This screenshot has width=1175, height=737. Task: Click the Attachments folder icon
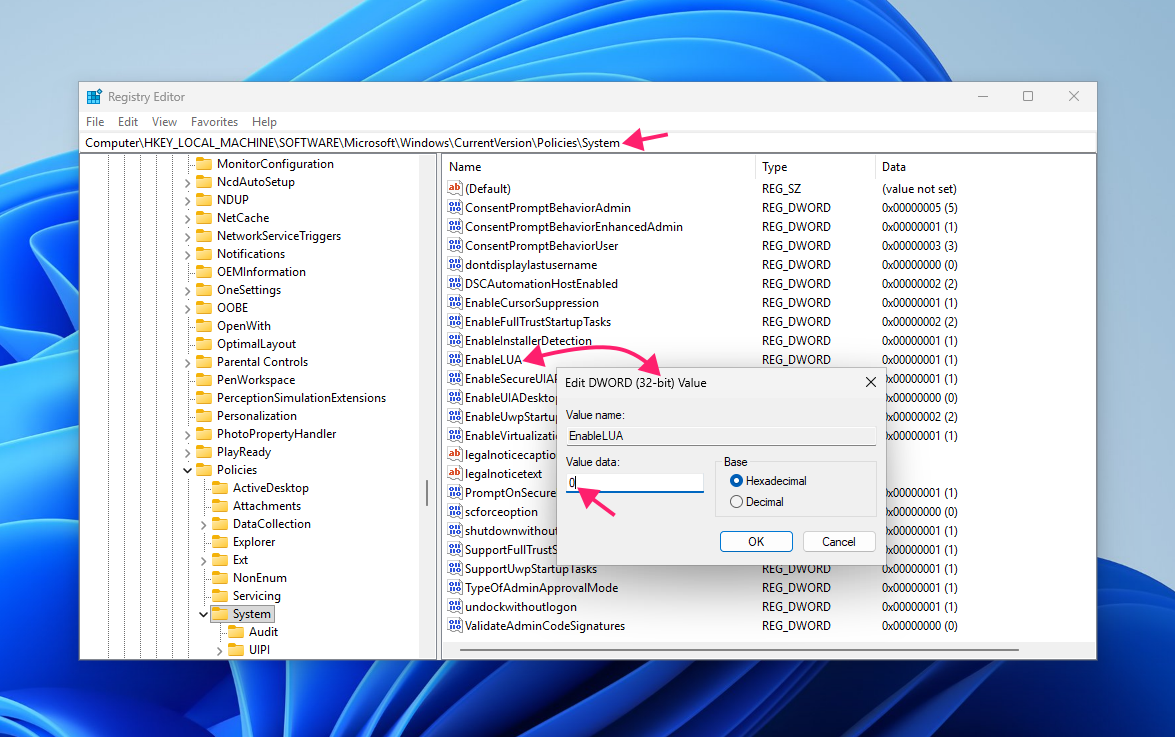coord(220,506)
